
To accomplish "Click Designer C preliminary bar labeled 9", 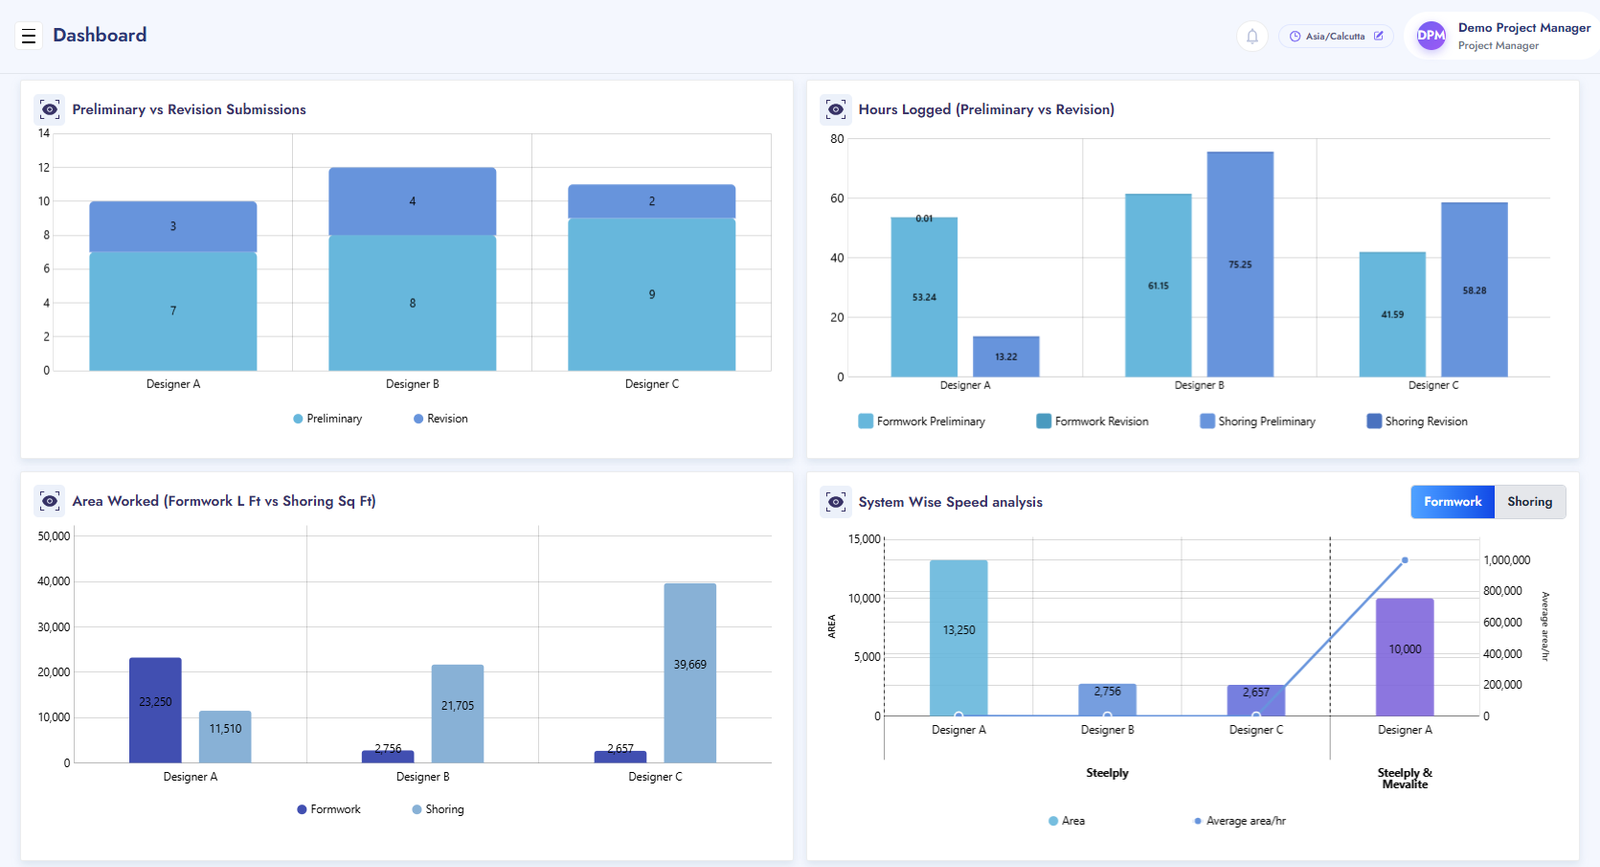I will point(652,294).
